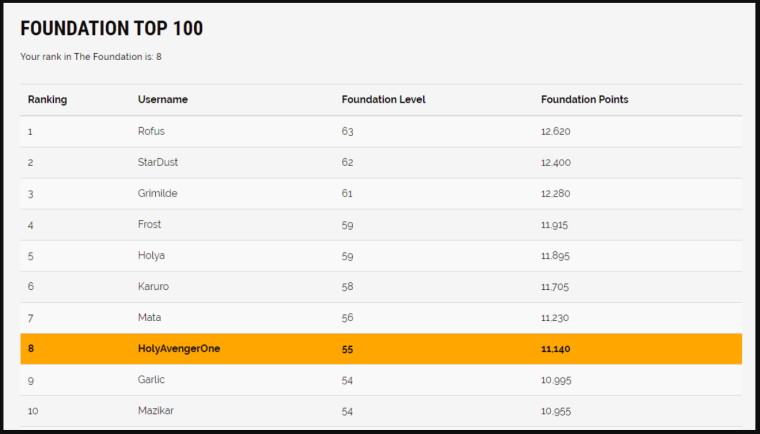760x434 pixels.
Task: Click the Foundation Points column header
Action: coord(584,100)
